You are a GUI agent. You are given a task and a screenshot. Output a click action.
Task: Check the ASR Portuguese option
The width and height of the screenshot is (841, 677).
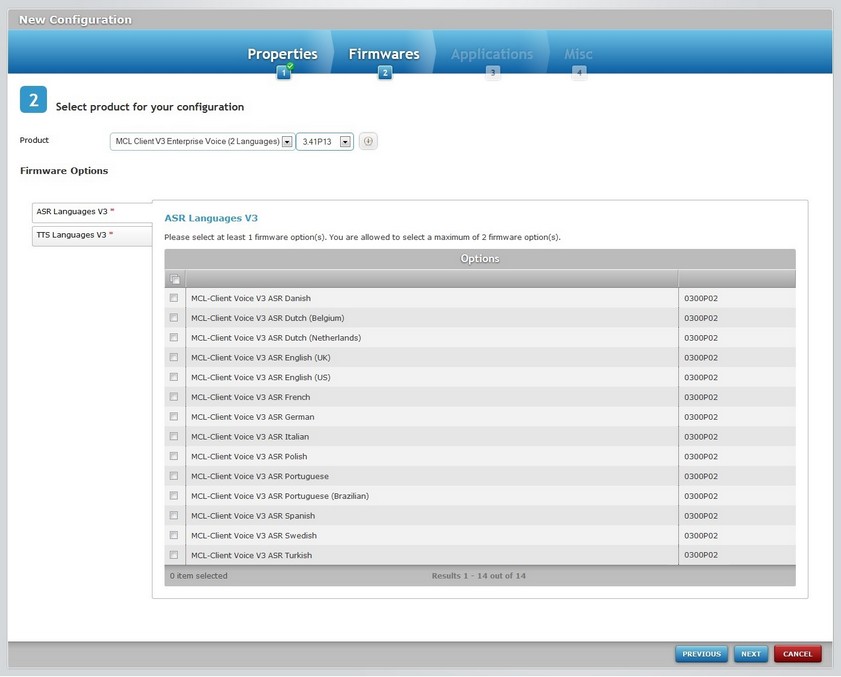(174, 476)
